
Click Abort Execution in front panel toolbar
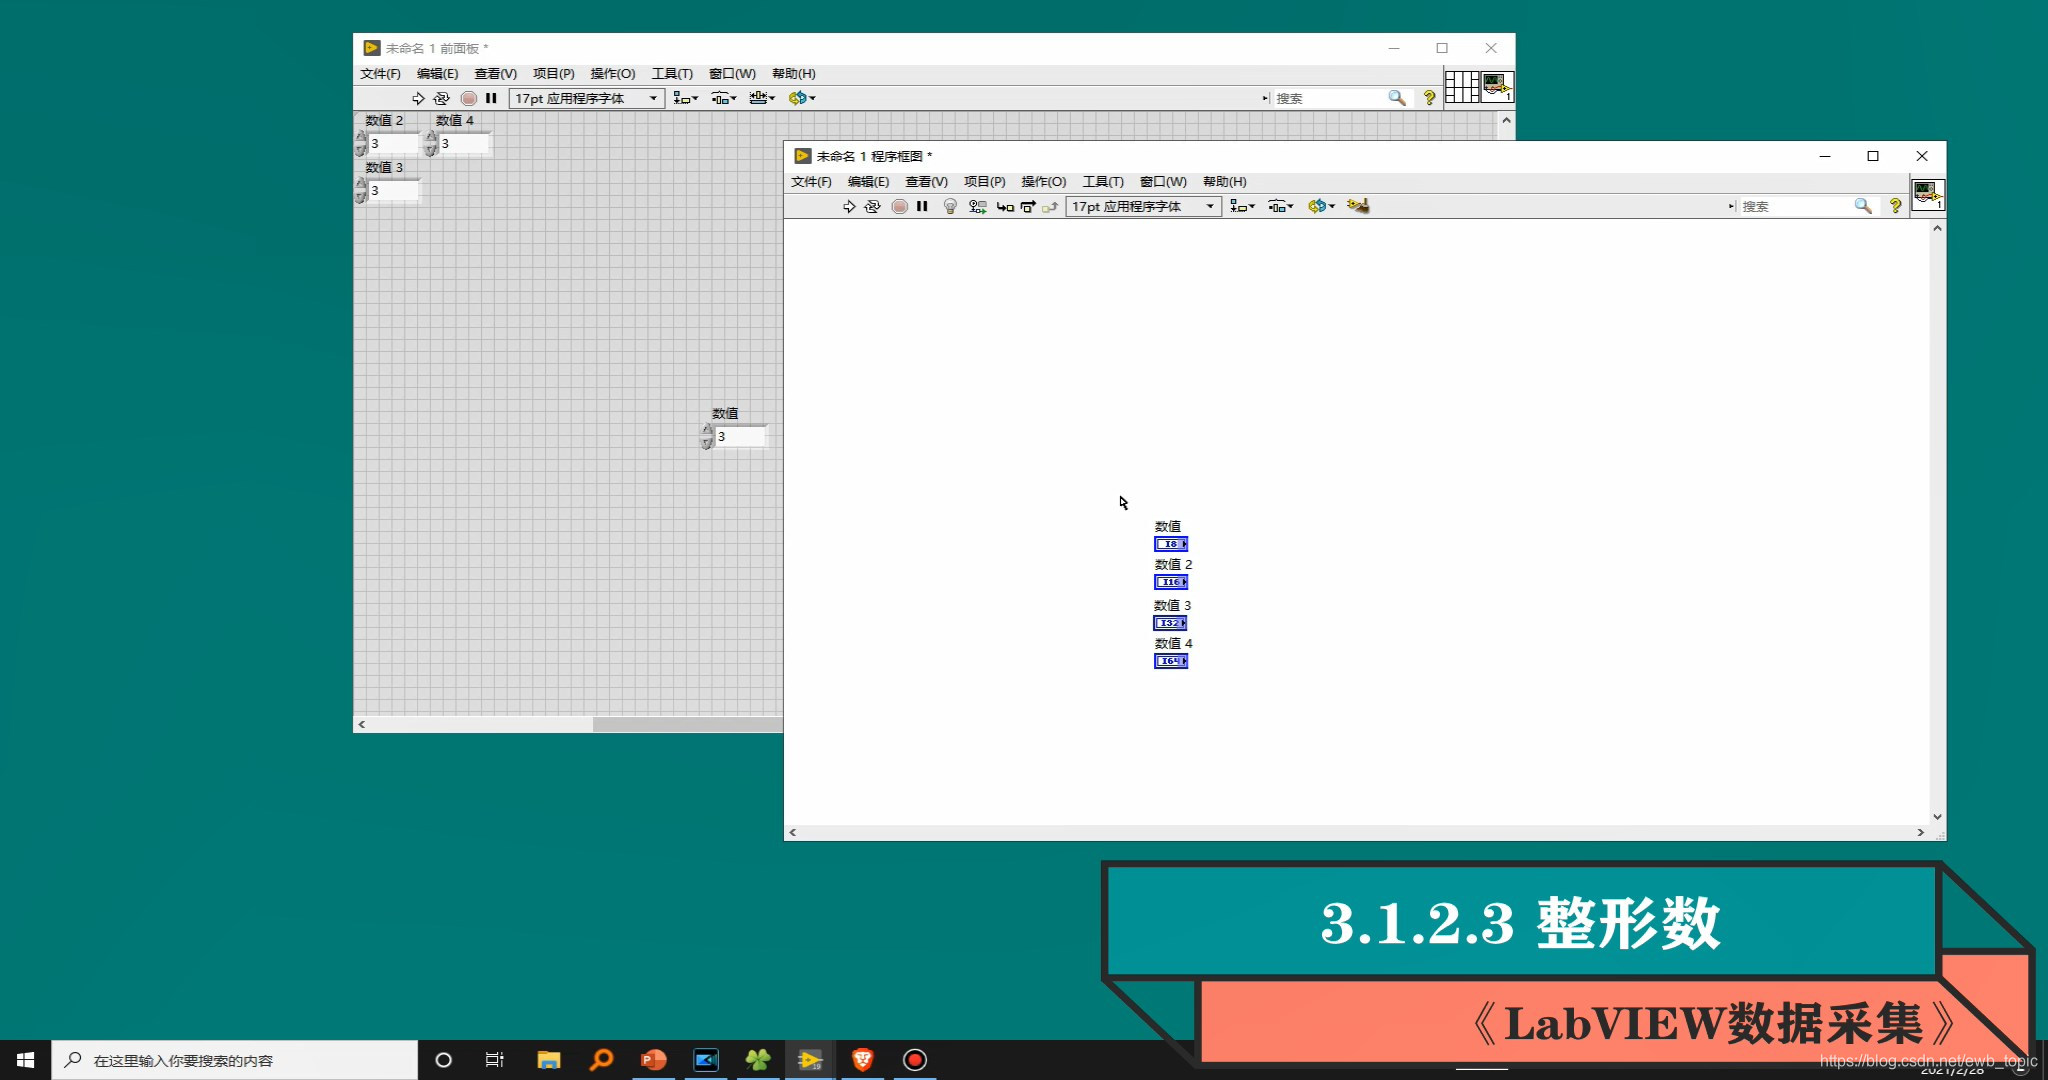(468, 98)
